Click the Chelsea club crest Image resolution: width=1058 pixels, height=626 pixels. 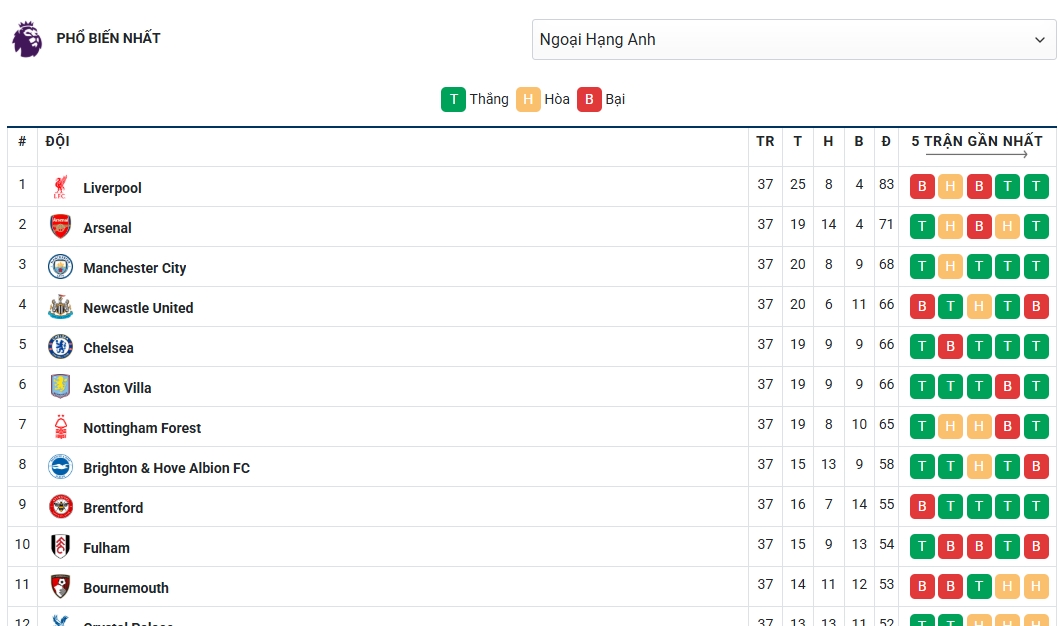pyautogui.click(x=60, y=347)
